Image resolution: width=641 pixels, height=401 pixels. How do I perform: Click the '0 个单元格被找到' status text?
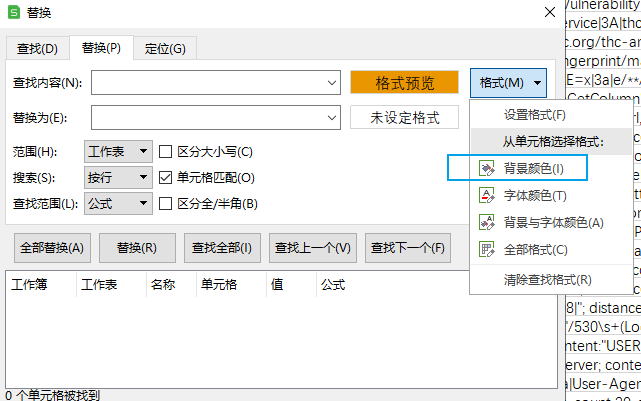coord(52,395)
